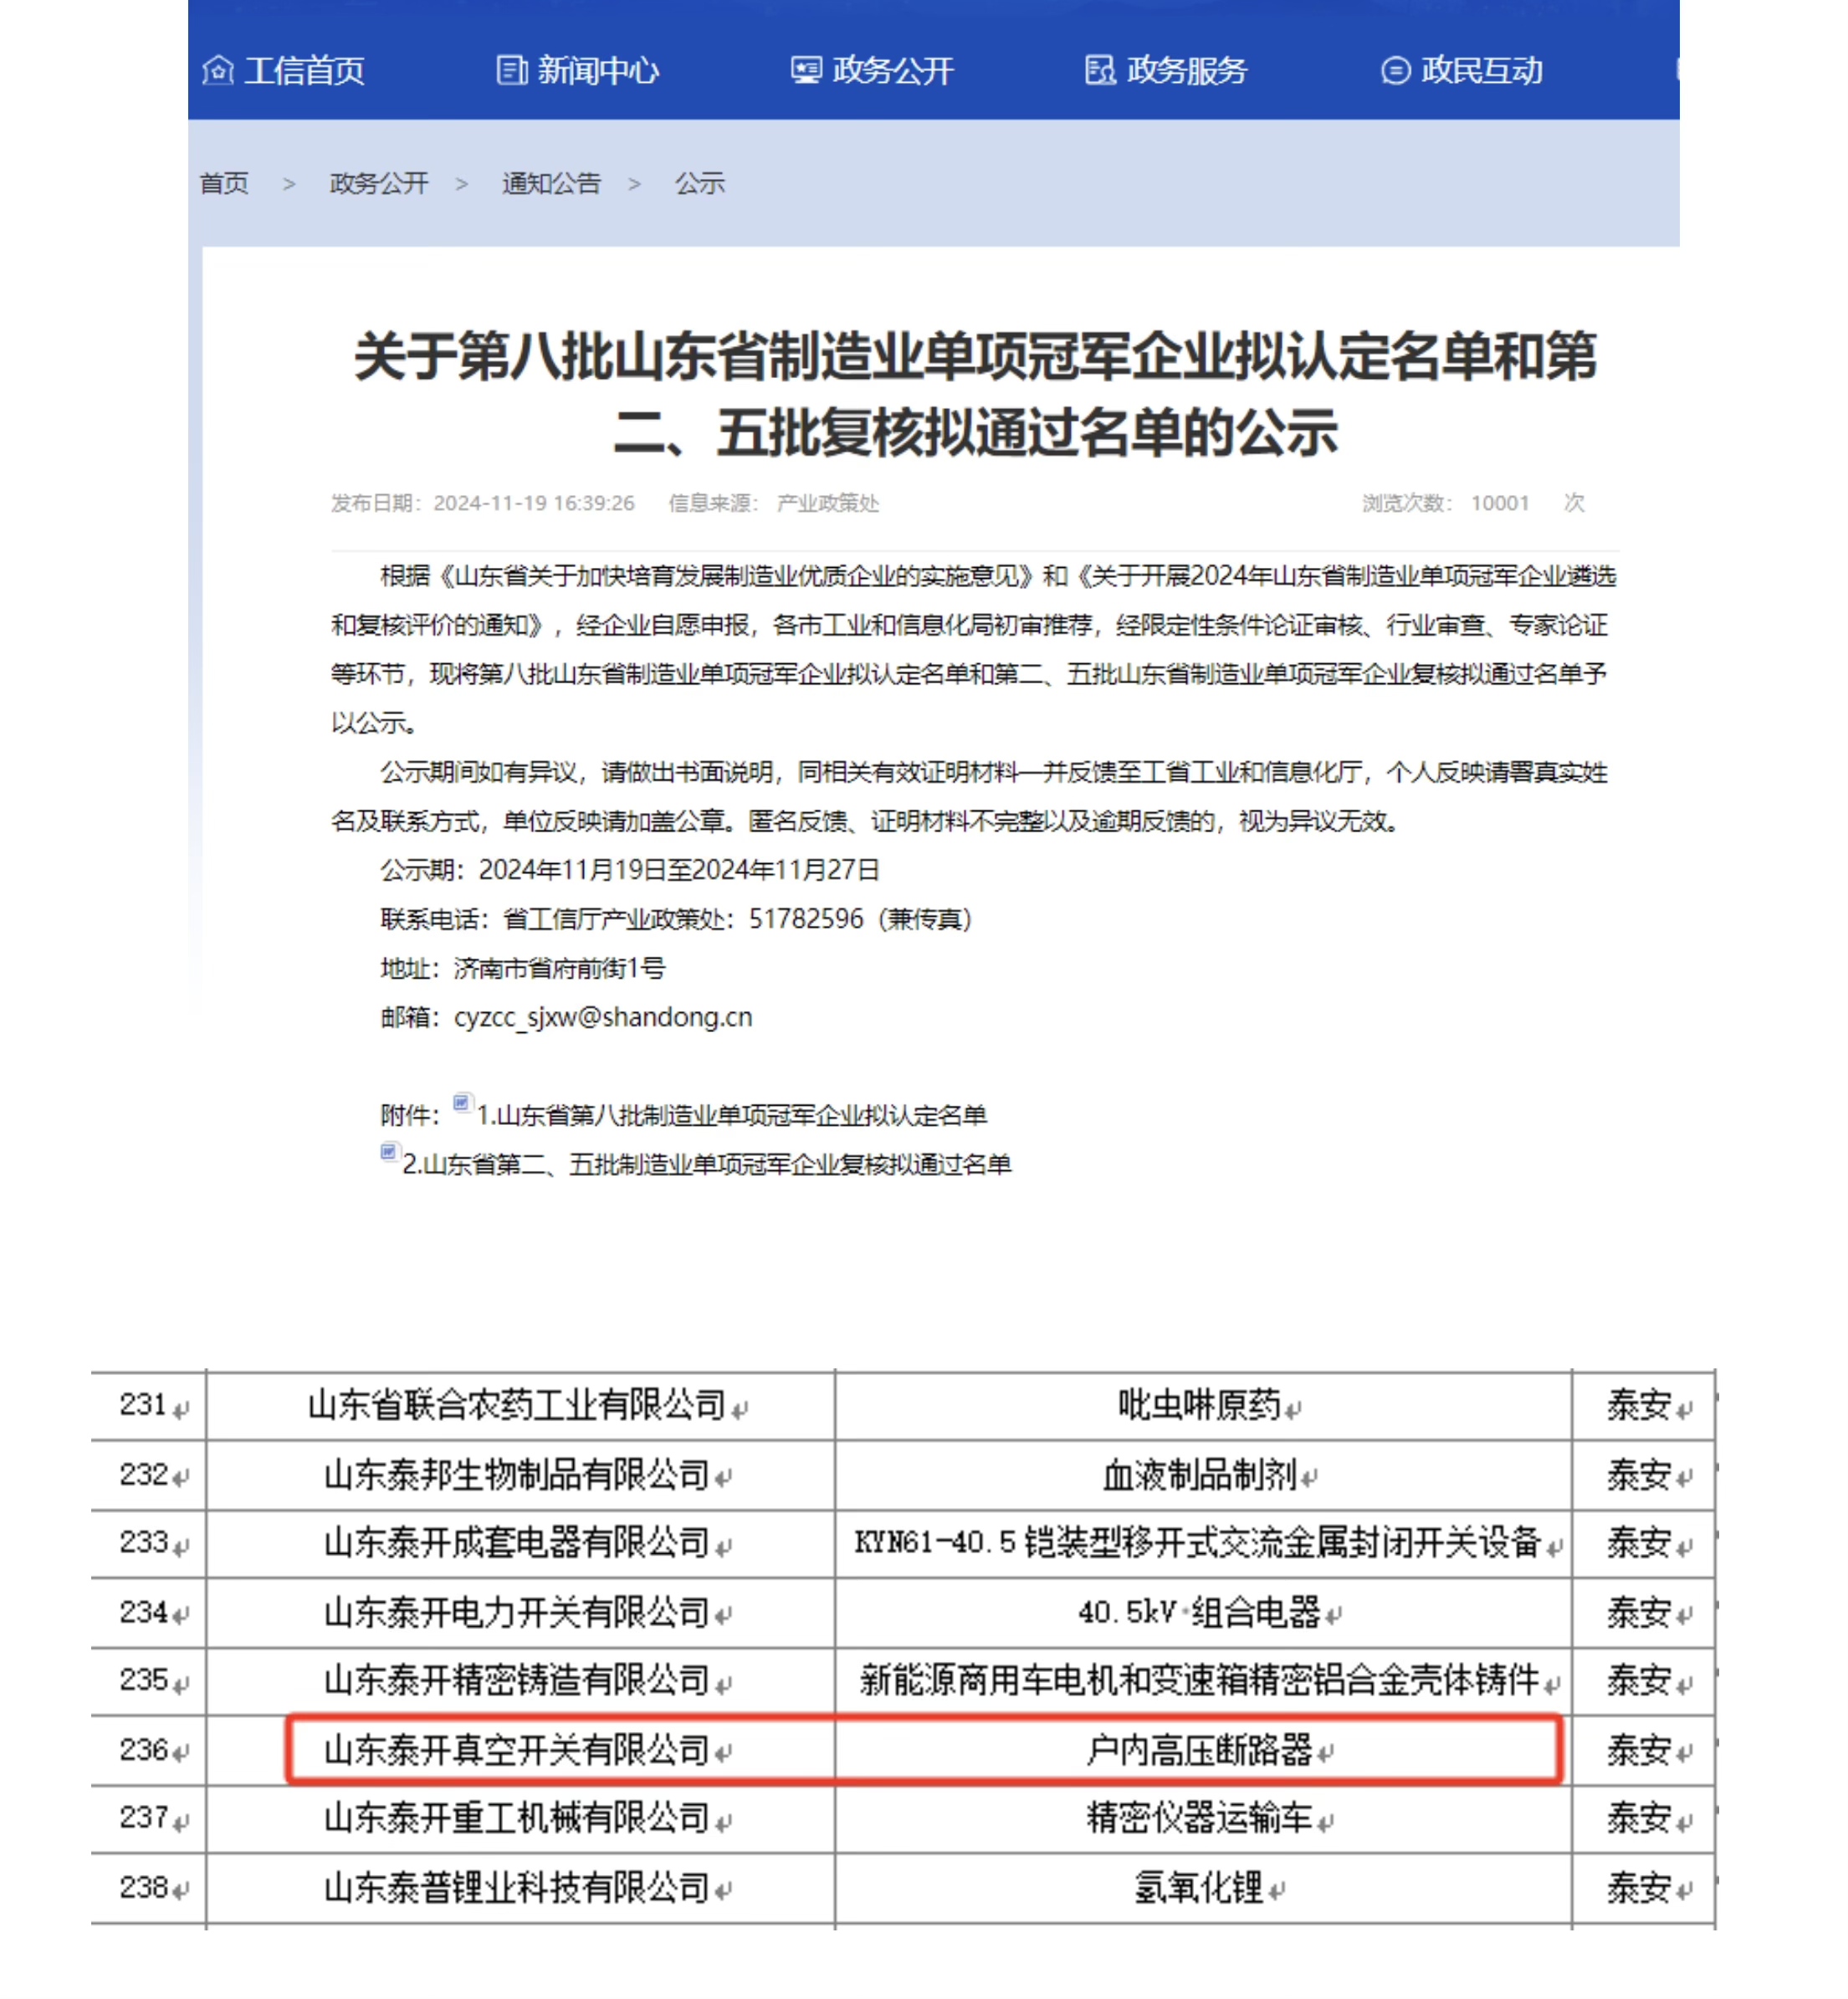Image resolution: width=1848 pixels, height=1999 pixels.
Task: Click the 户内高压断路器 table cell
Action: [1199, 1750]
